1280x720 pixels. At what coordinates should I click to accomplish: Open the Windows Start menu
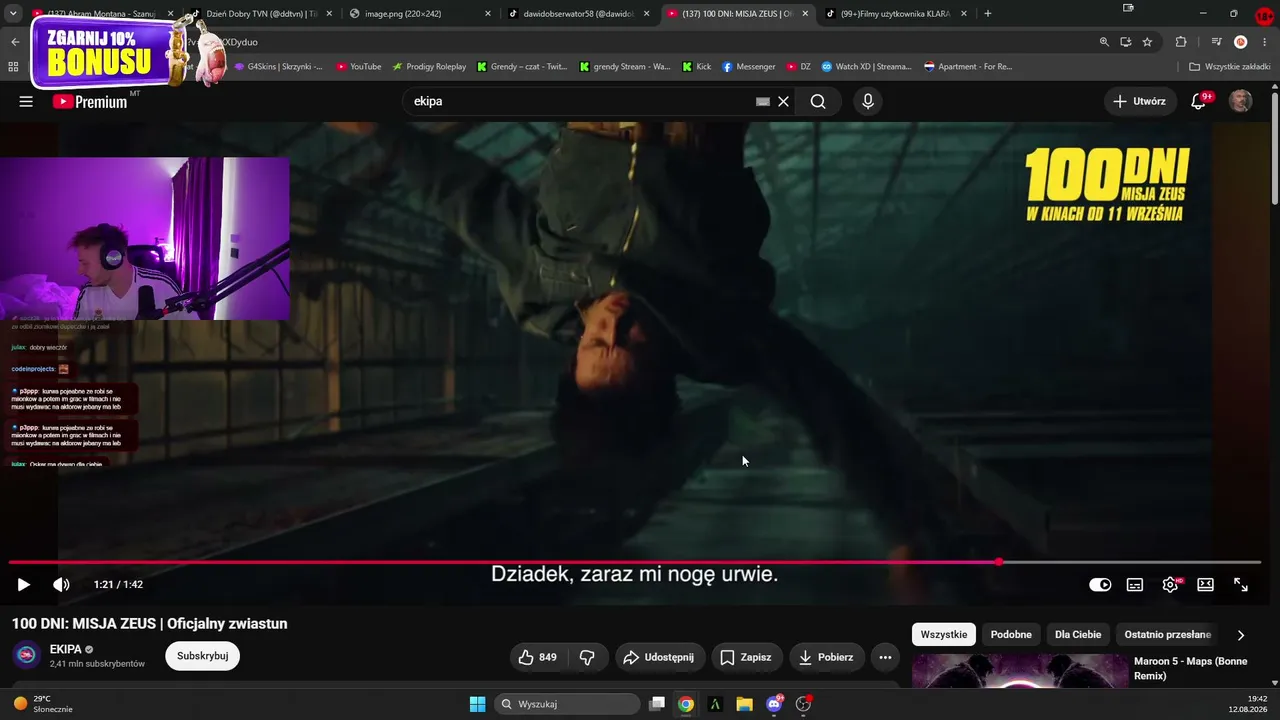[478, 704]
